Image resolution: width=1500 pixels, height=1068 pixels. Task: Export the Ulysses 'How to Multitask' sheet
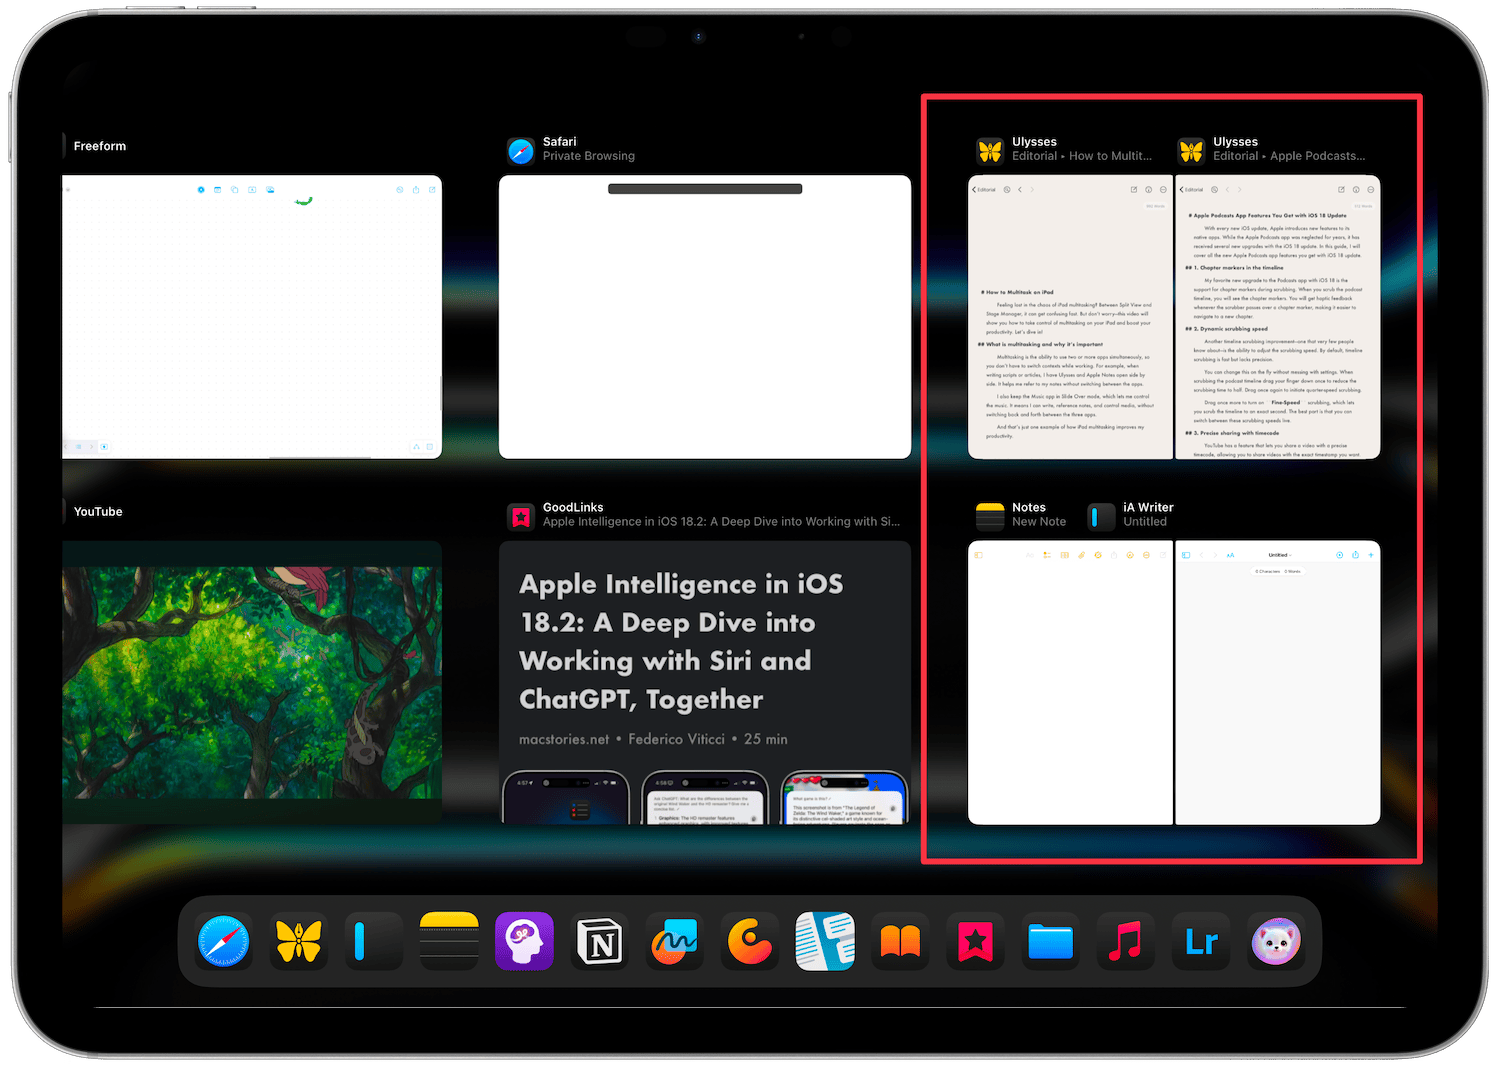pyautogui.click(x=1133, y=189)
